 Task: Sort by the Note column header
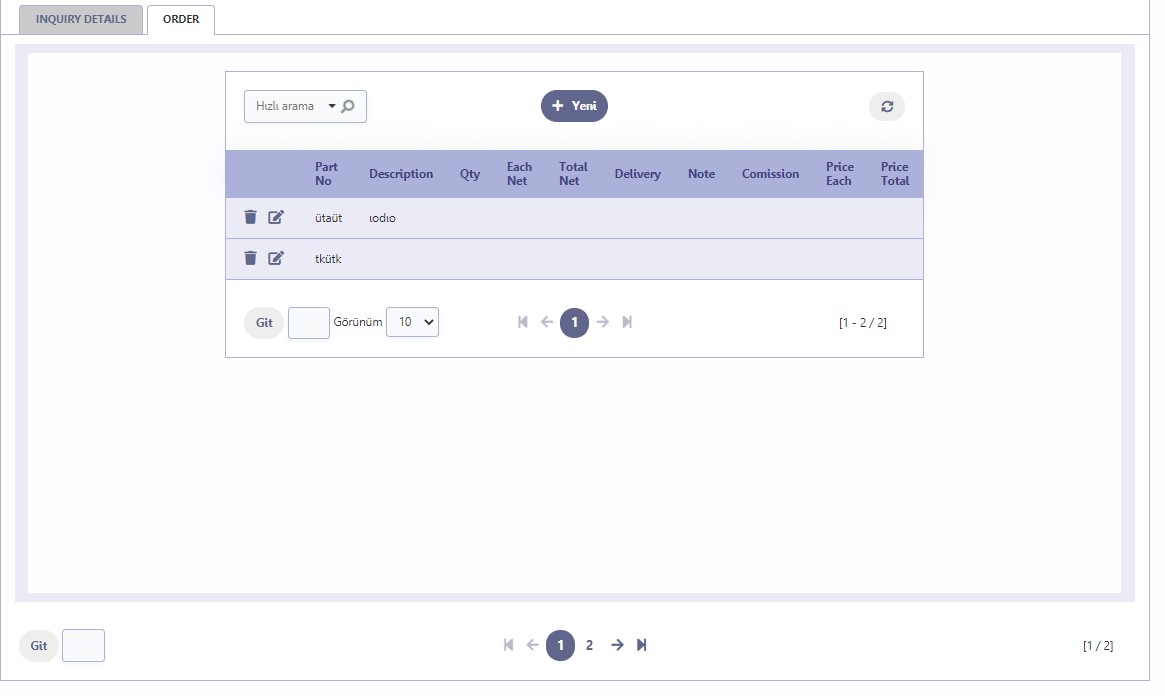point(701,174)
